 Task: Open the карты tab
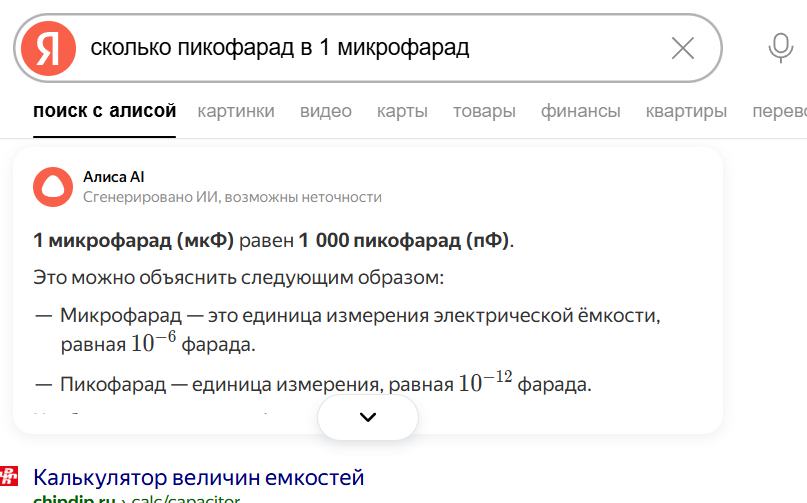pos(402,111)
